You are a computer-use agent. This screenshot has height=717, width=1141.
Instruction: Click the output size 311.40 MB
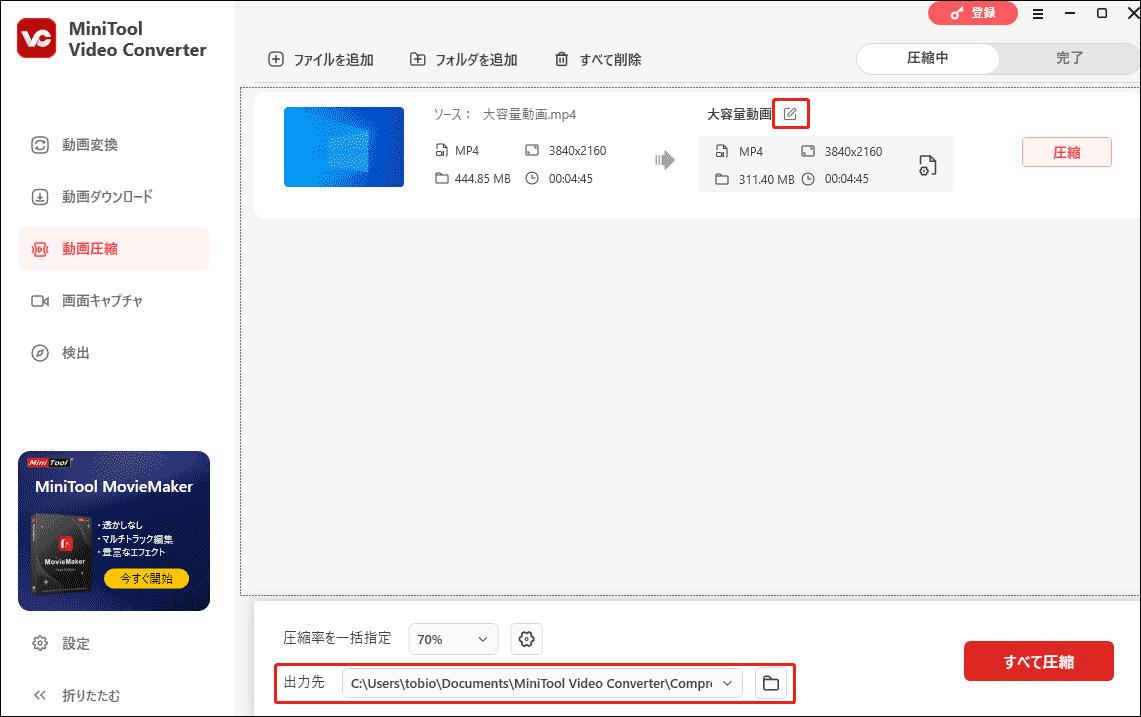pyautogui.click(x=766, y=179)
